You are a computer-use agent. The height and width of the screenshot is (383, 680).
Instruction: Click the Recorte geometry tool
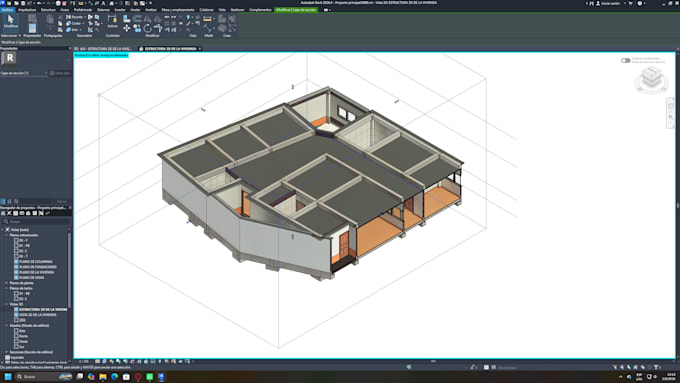(75, 17)
